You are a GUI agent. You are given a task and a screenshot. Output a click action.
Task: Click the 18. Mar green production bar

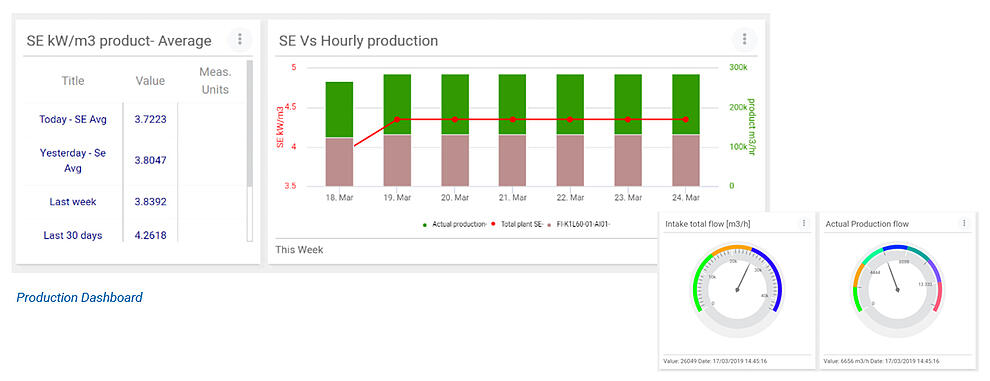(339, 109)
